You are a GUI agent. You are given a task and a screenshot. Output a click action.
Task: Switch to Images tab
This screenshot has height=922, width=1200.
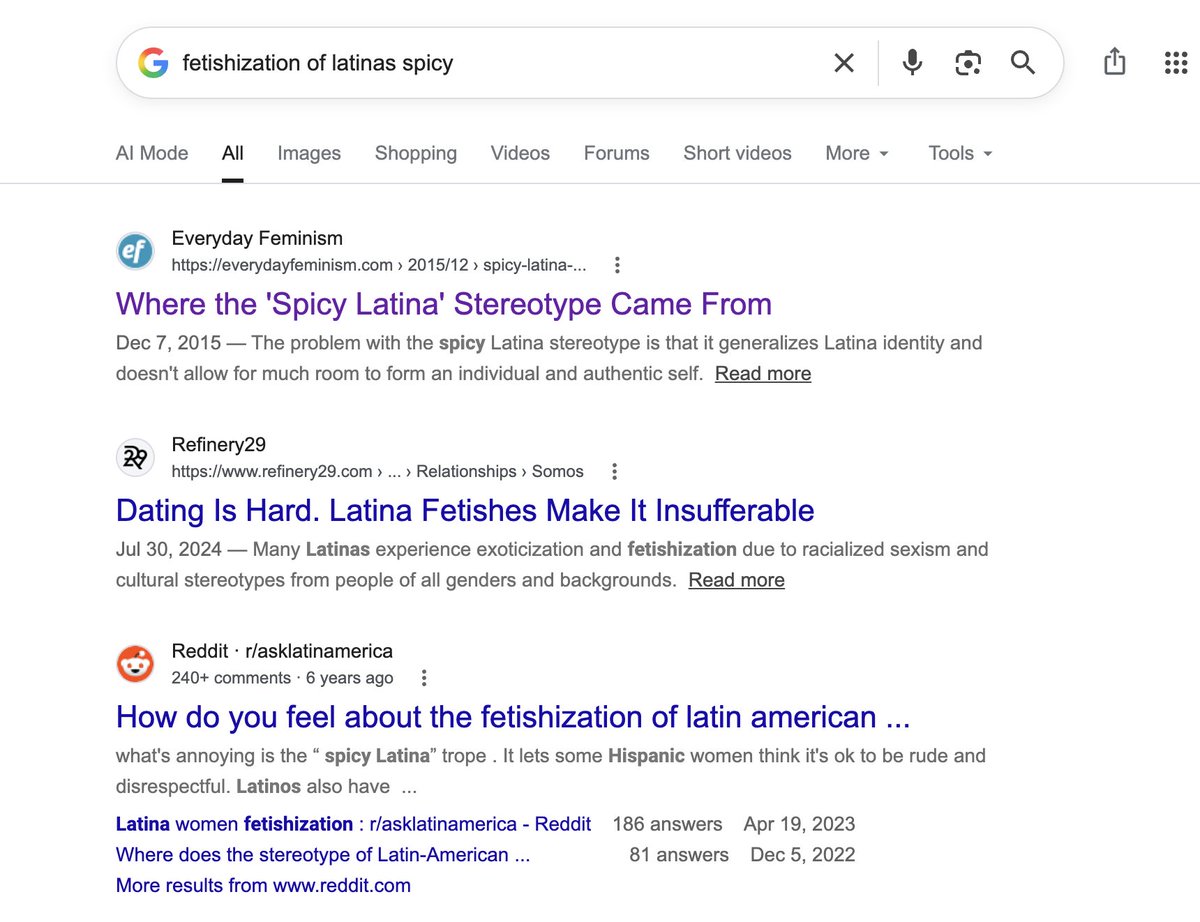(x=309, y=153)
